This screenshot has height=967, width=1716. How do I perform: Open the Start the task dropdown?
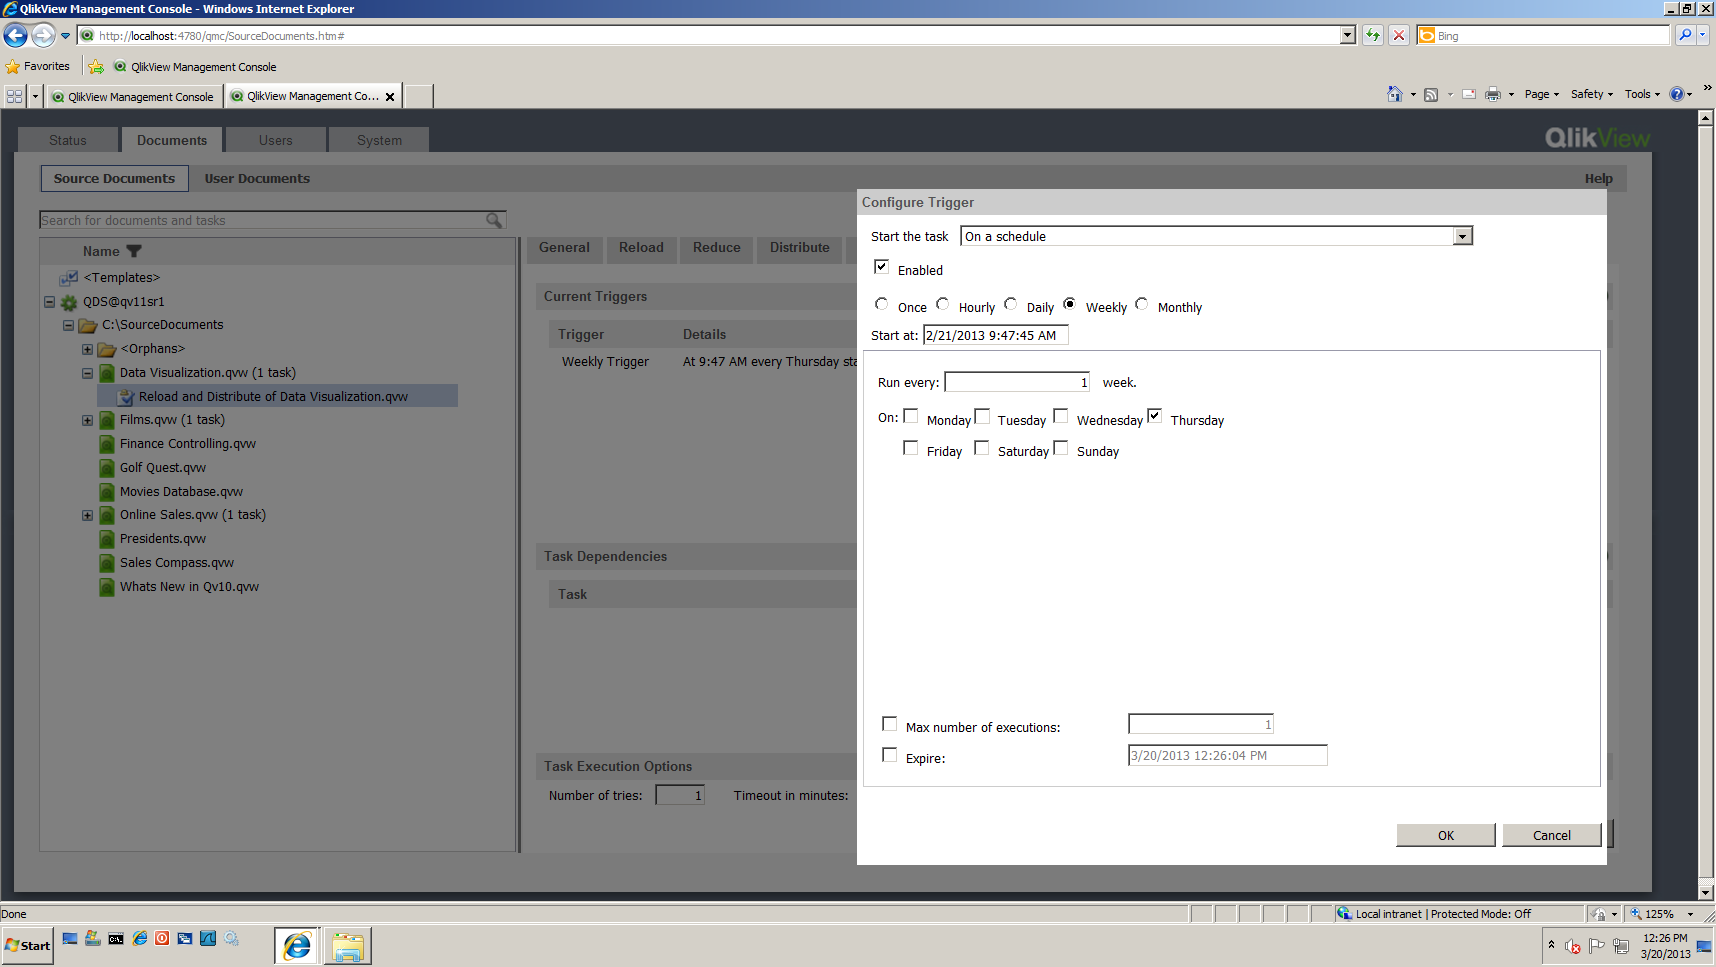[x=1463, y=235]
